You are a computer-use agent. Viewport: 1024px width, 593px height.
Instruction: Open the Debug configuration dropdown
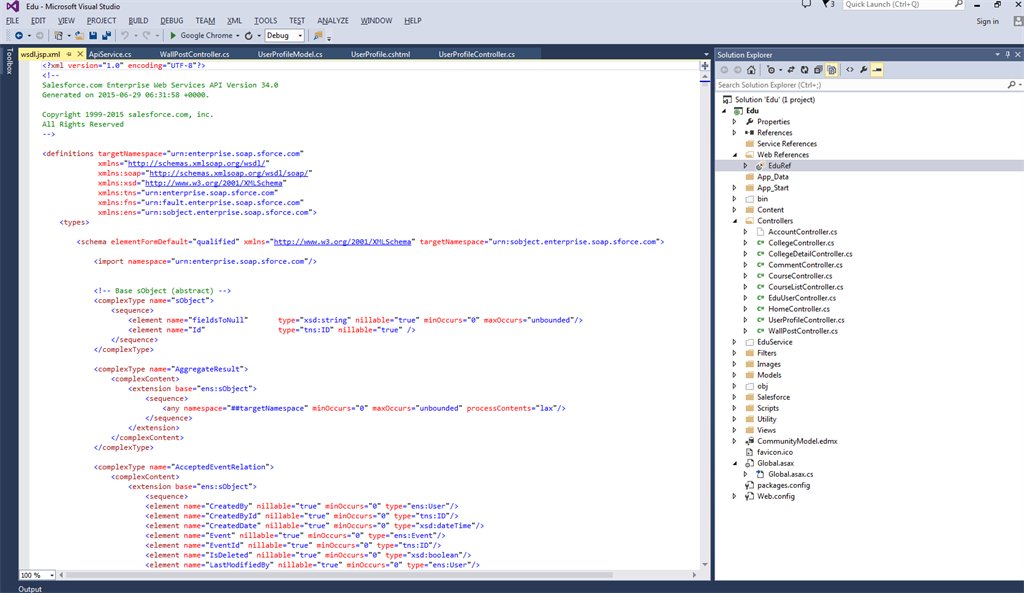pos(285,36)
